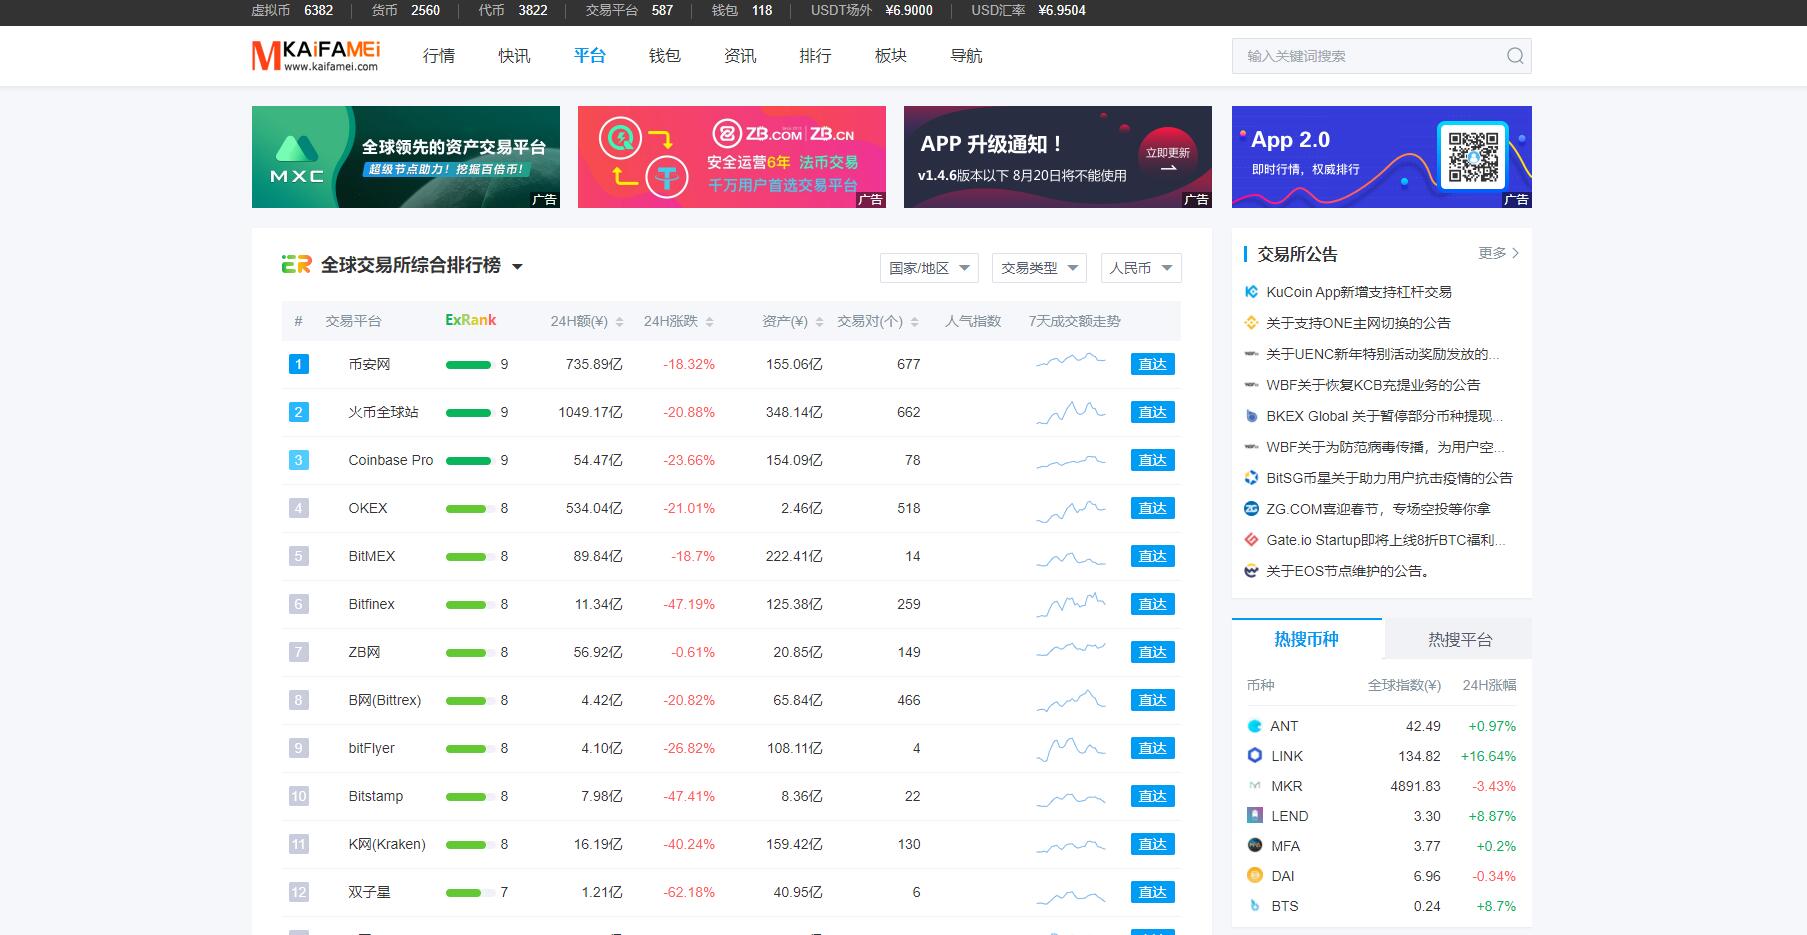Open the 行情 navigation menu item
This screenshot has height=935, width=1807.
point(438,56)
